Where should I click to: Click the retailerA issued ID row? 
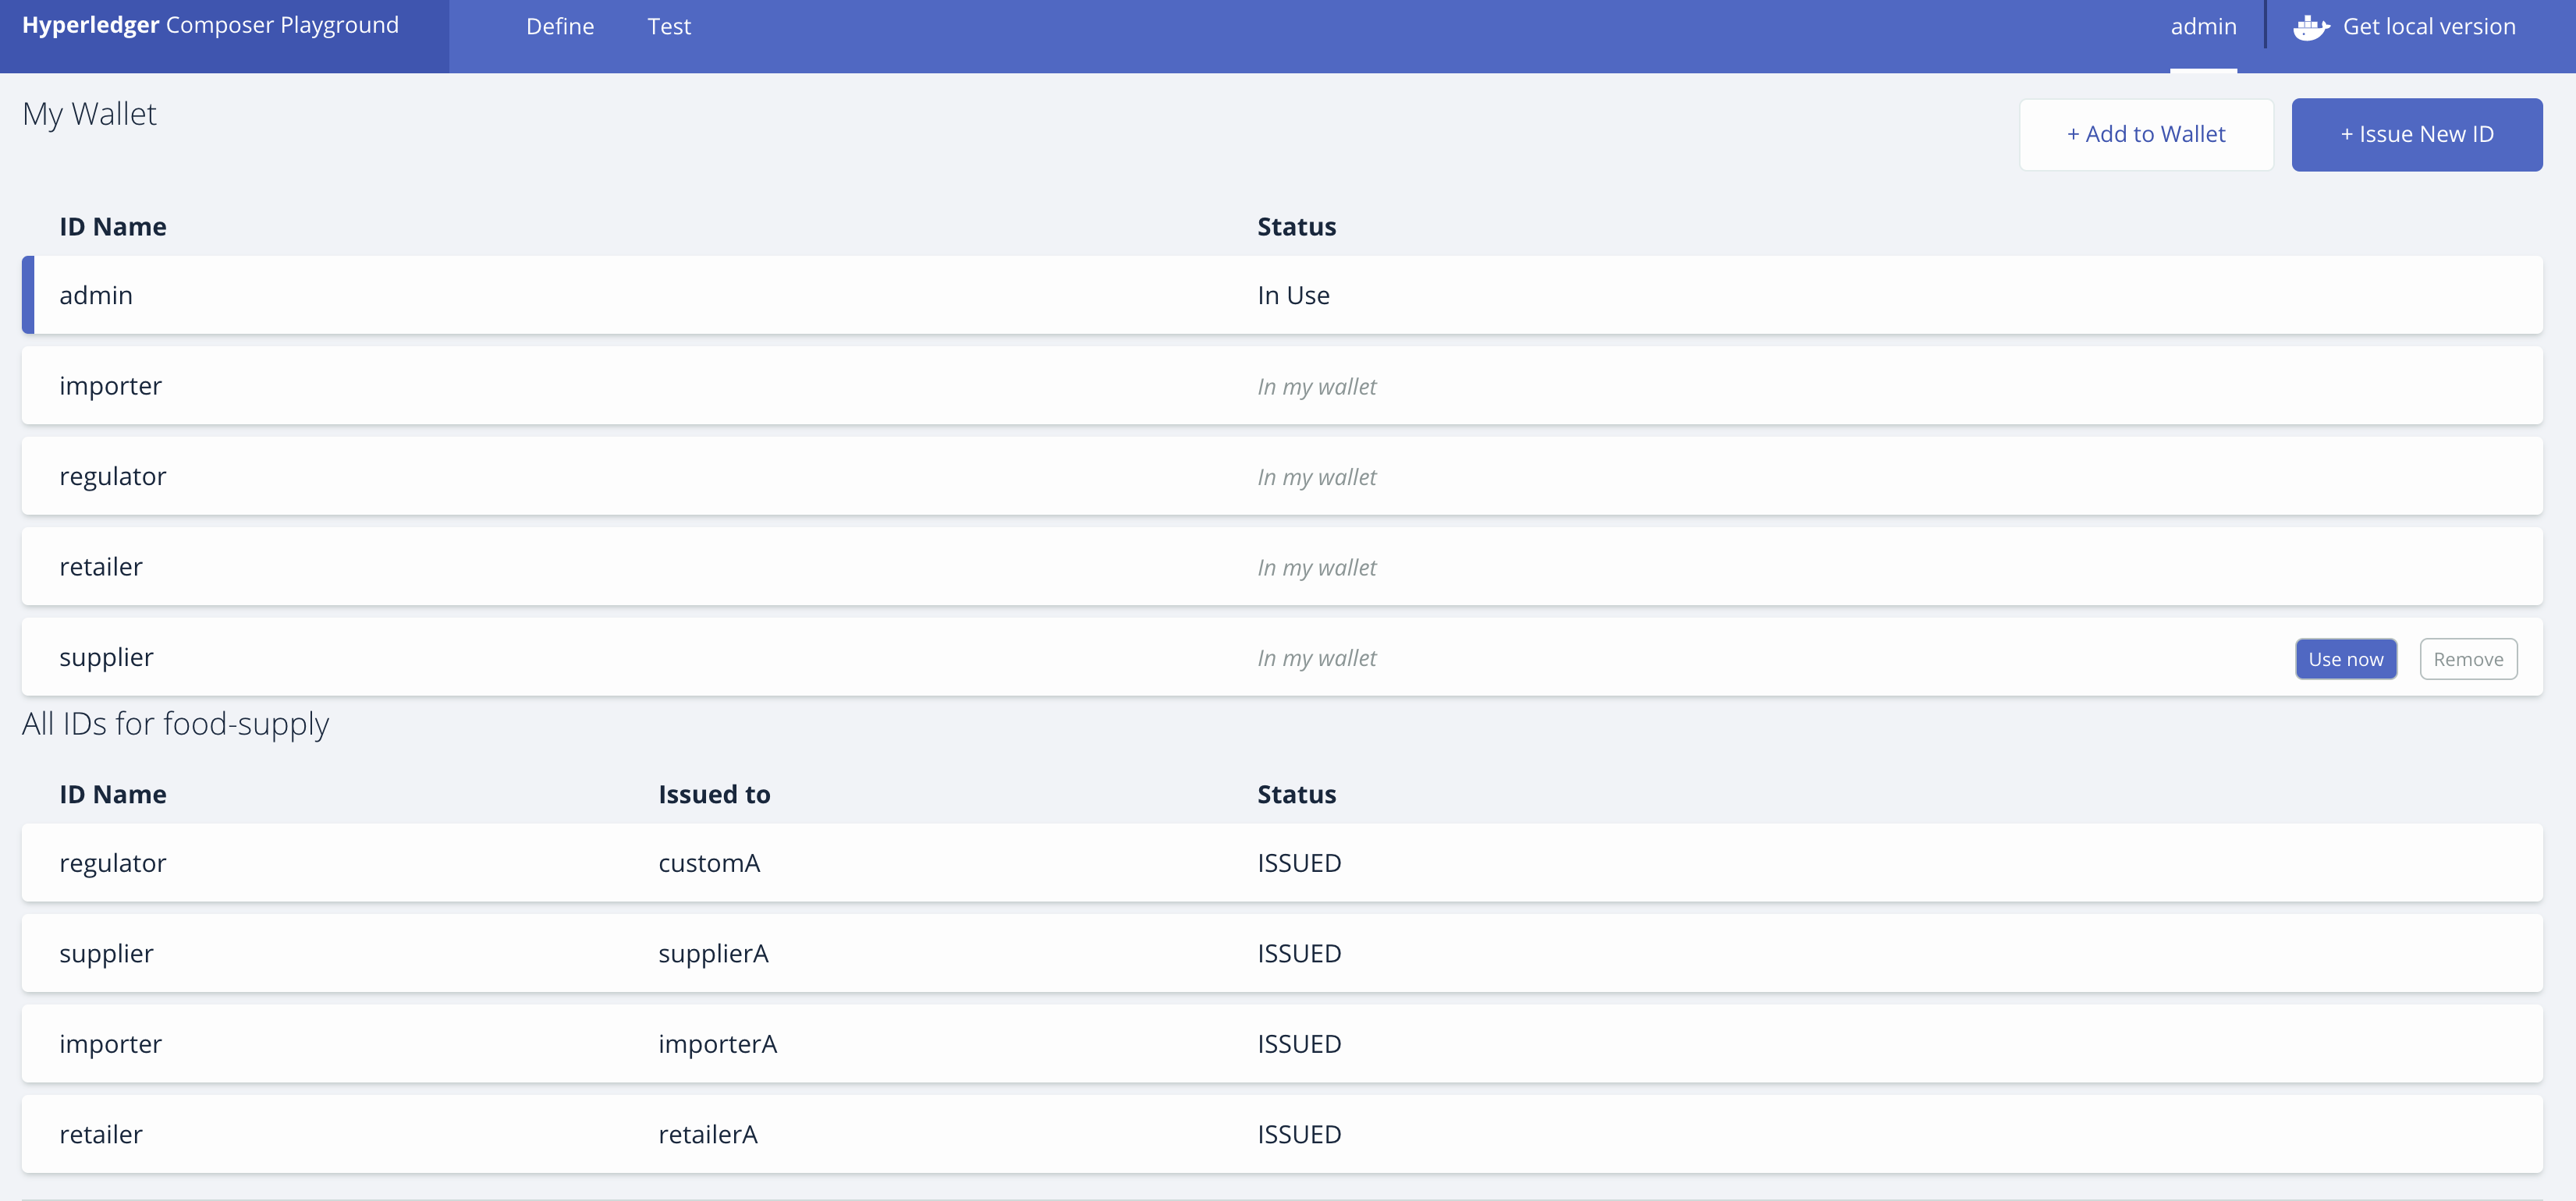[707, 1135]
